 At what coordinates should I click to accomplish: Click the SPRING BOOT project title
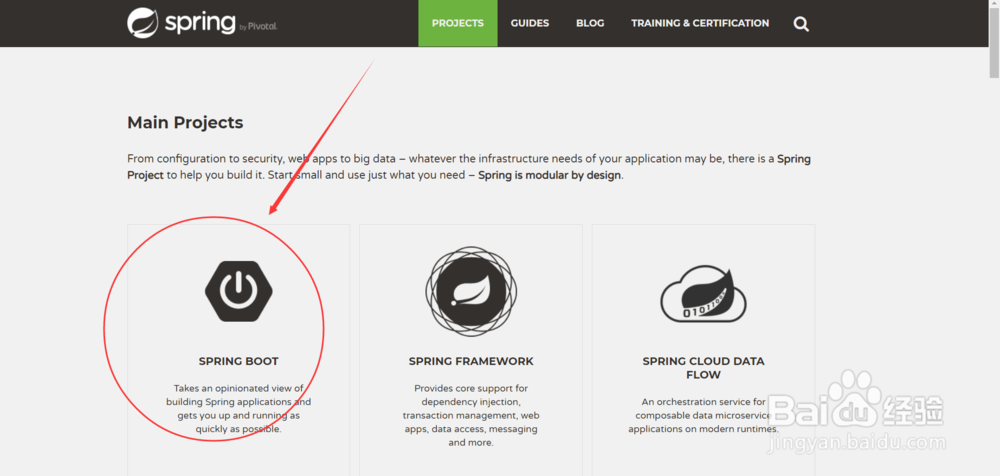tap(239, 361)
